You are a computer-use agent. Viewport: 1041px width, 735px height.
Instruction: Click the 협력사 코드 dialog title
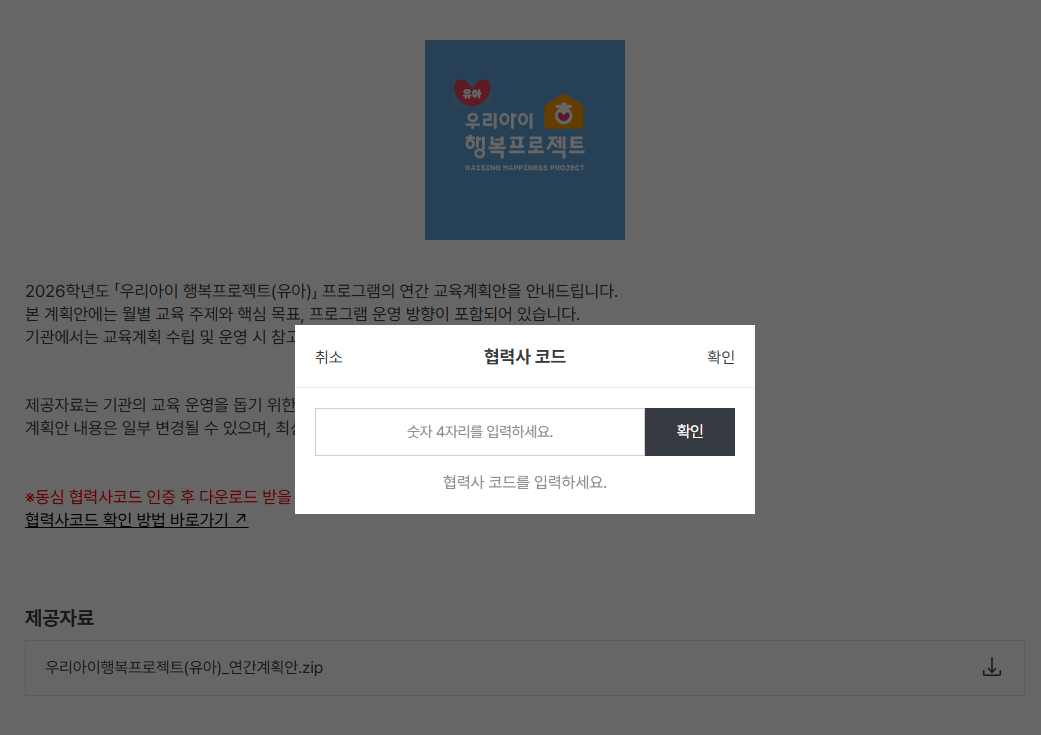tap(524, 357)
